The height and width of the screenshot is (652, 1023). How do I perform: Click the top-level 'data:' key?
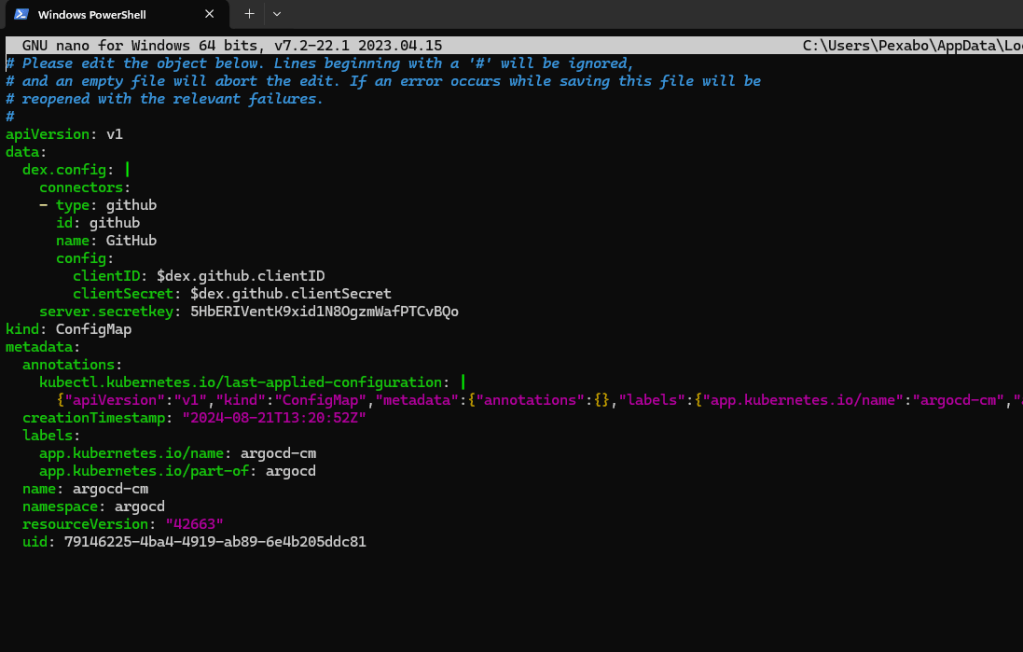tap(26, 152)
